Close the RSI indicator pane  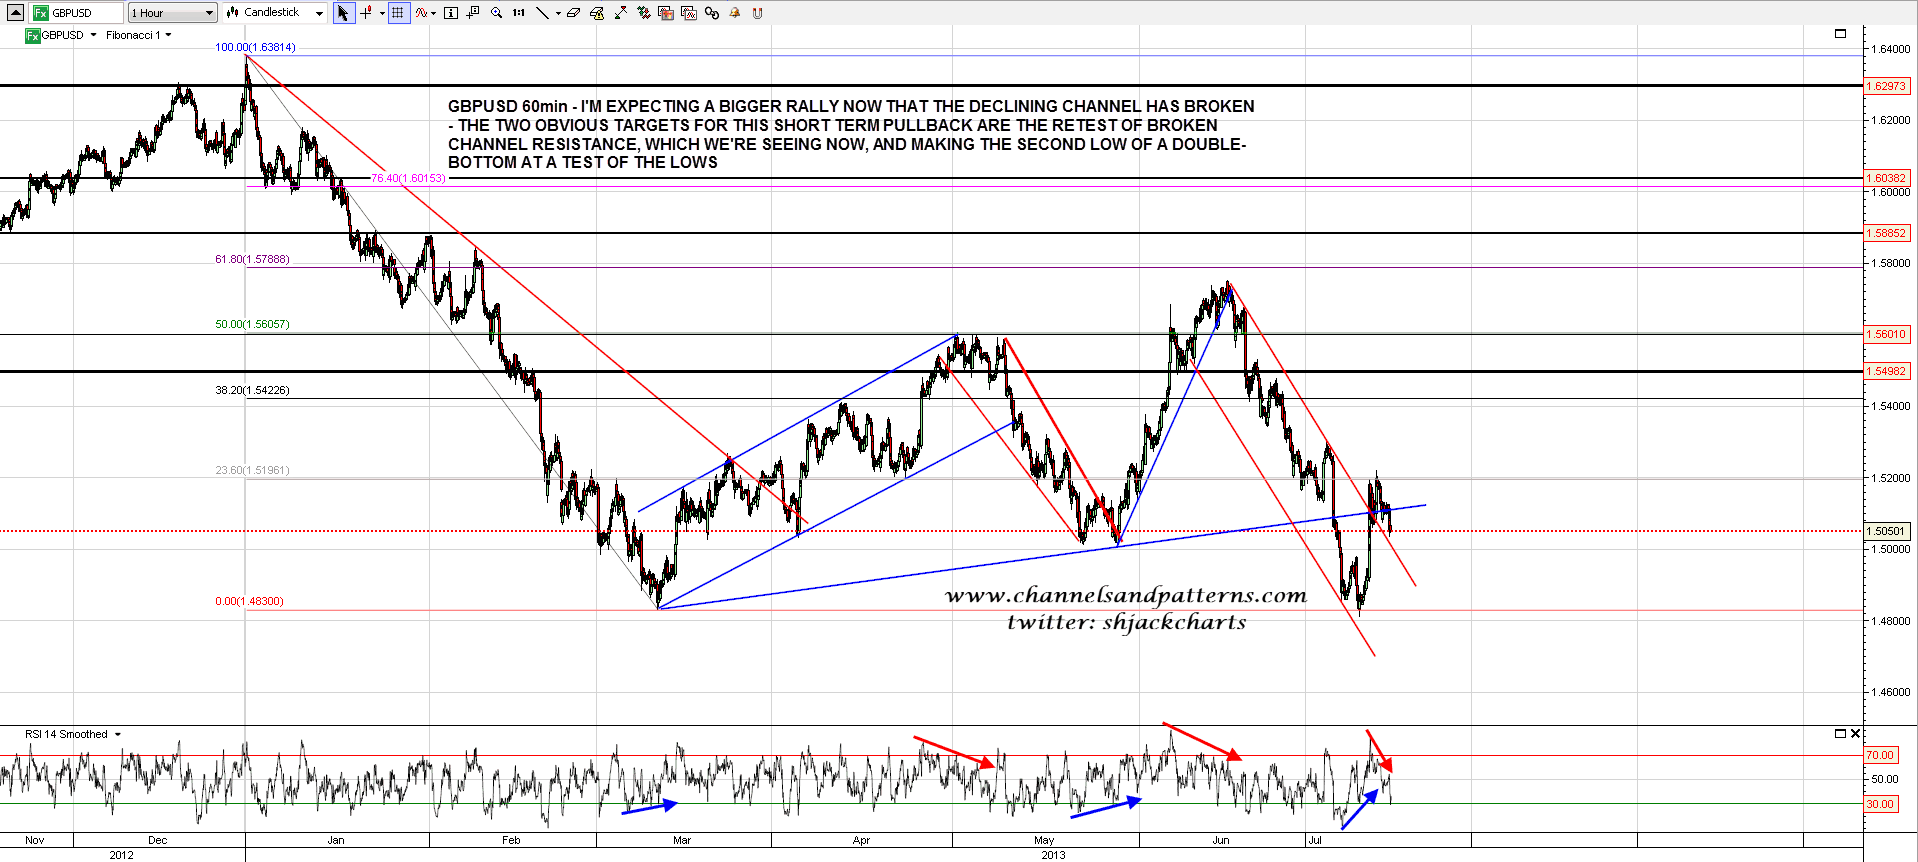point(1855,734)
